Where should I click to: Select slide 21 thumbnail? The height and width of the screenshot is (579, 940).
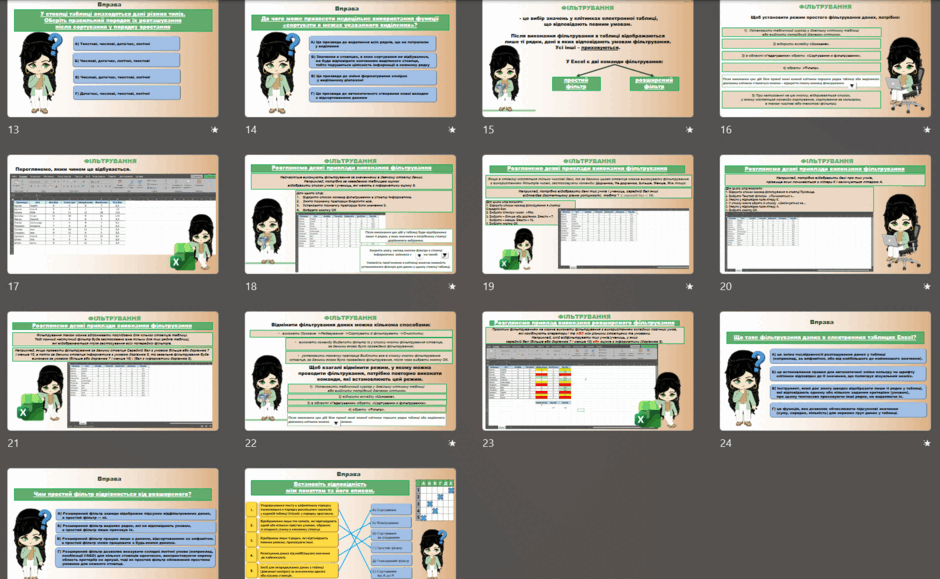coord(113,371)
